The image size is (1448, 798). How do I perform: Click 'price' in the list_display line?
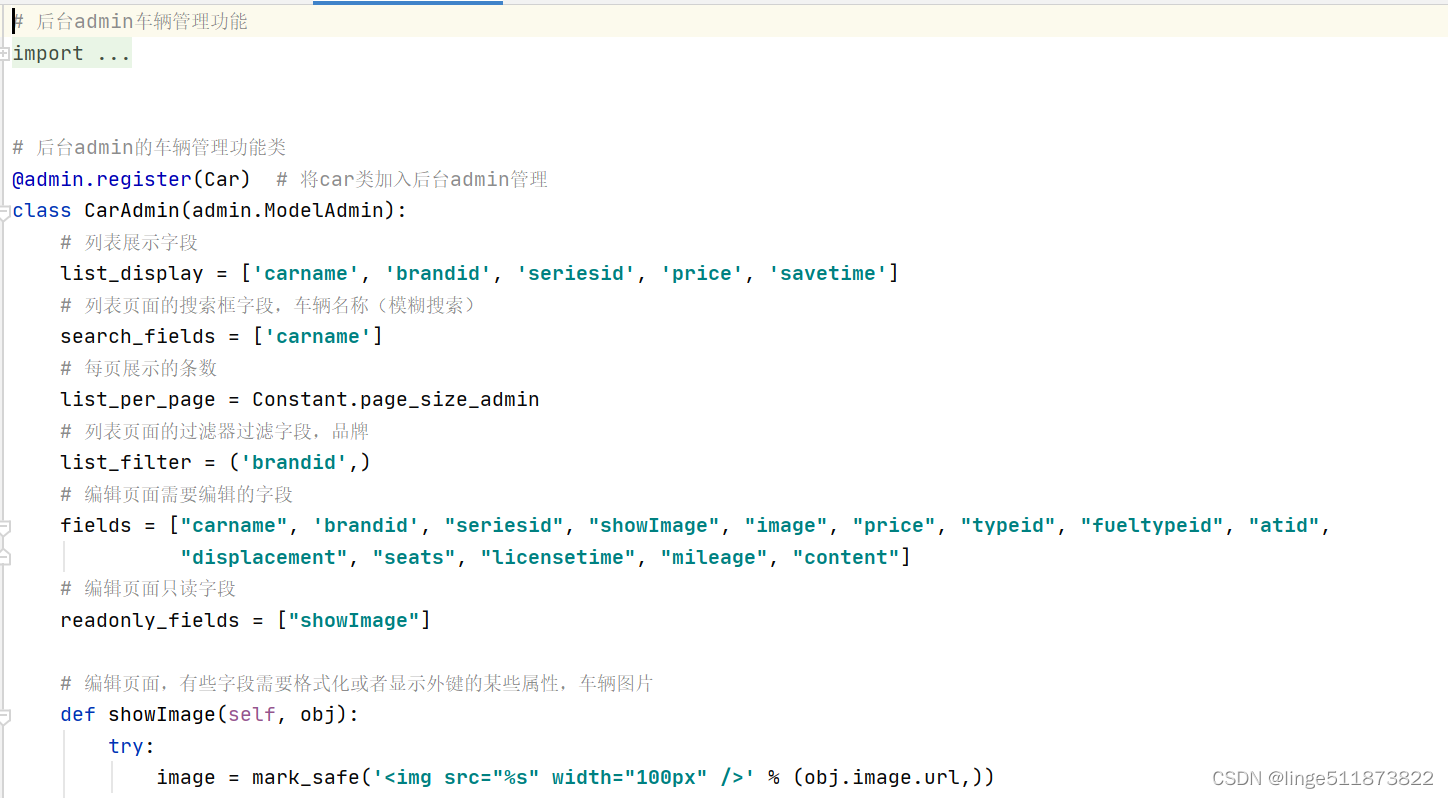(x=702, y=274)
